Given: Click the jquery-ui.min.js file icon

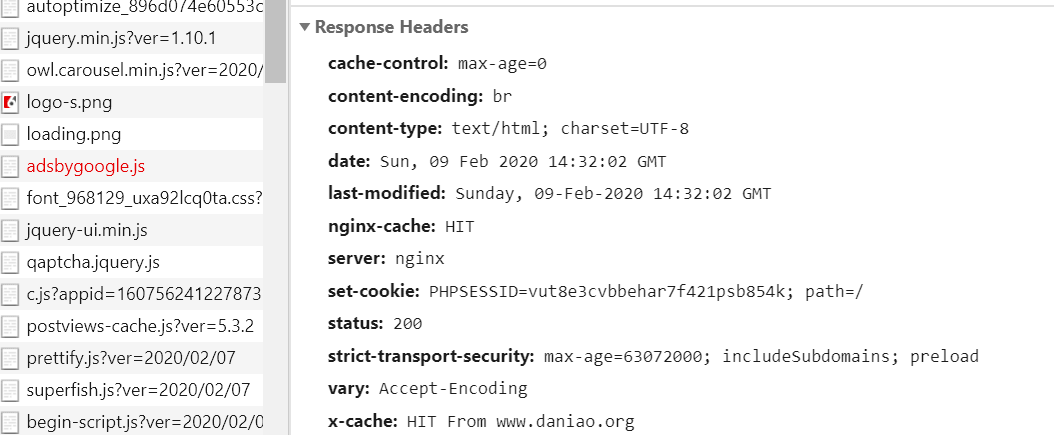Looking at the screenshot, I should pyautogui.click(x=10, y=231).
